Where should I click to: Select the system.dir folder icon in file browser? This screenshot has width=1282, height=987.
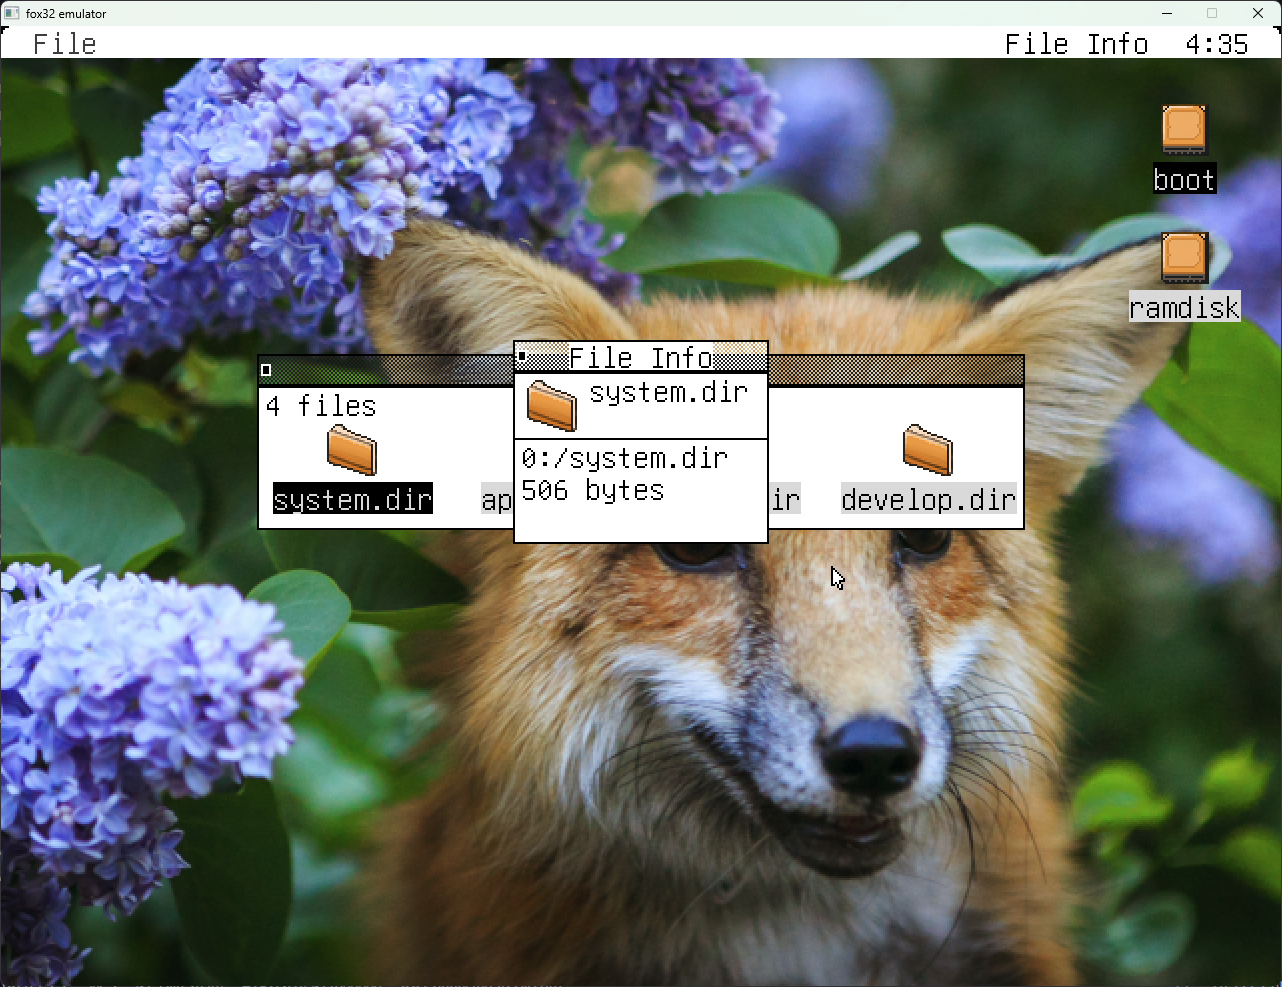click(x=352, y=450)
